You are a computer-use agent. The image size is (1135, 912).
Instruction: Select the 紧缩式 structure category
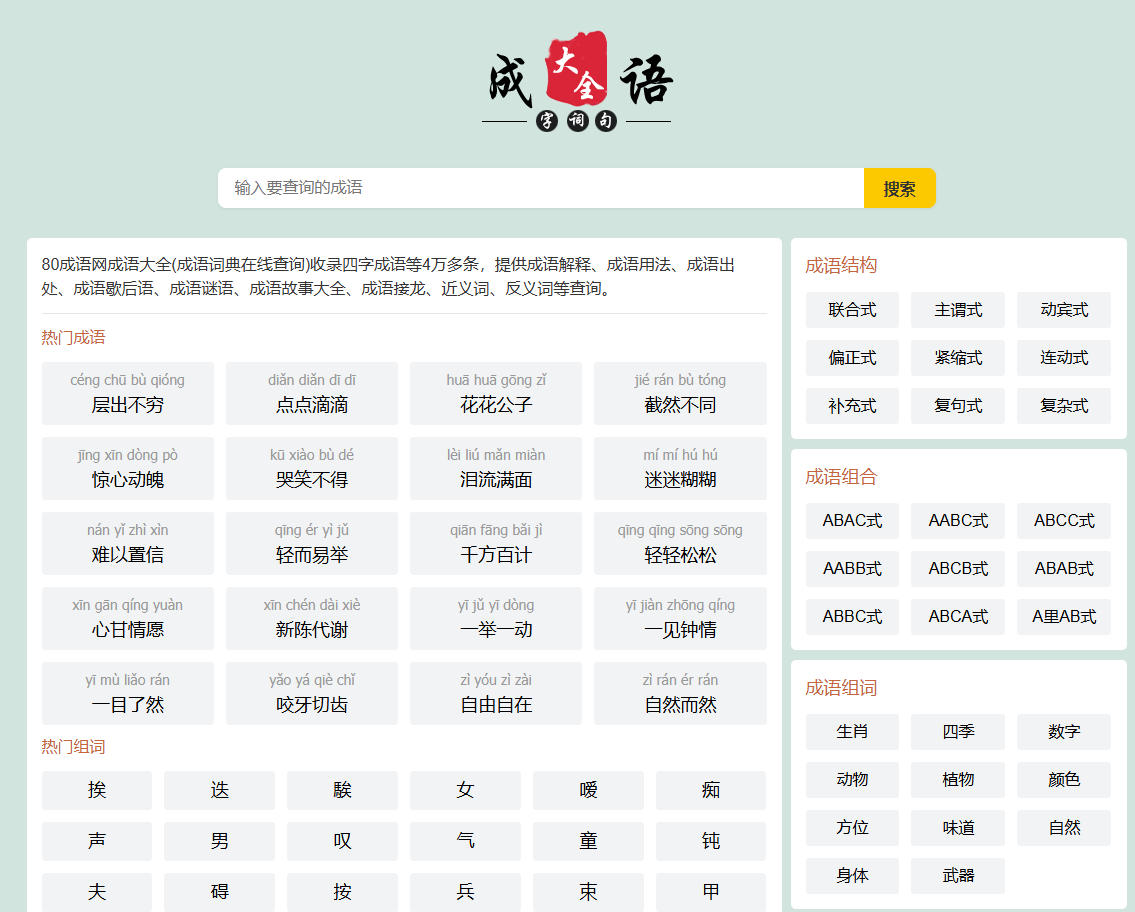click(x=958, y=358)
